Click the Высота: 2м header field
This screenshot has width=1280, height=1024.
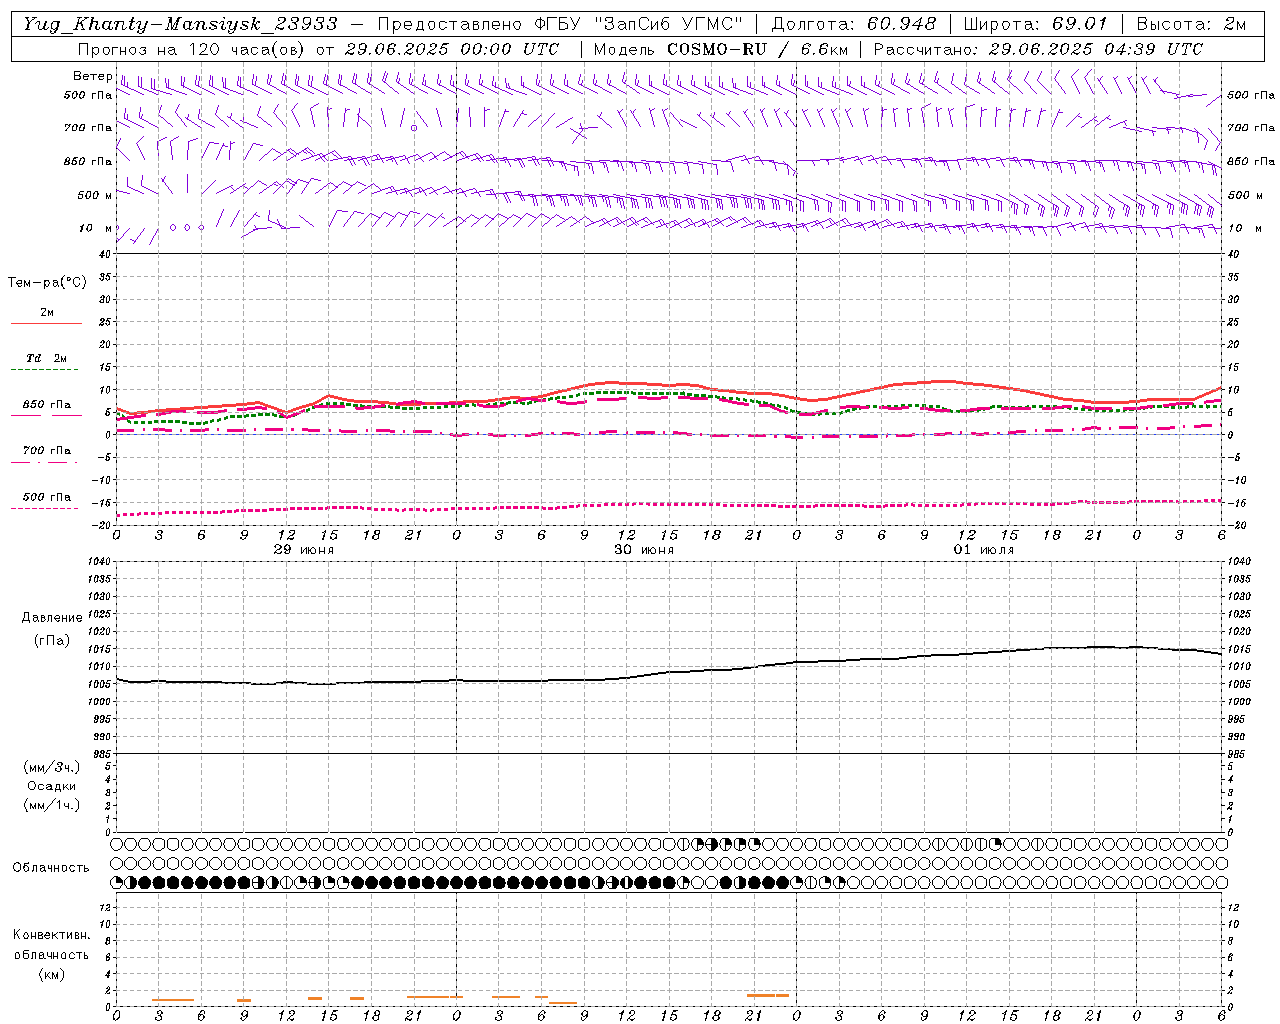coord(1191,24)
